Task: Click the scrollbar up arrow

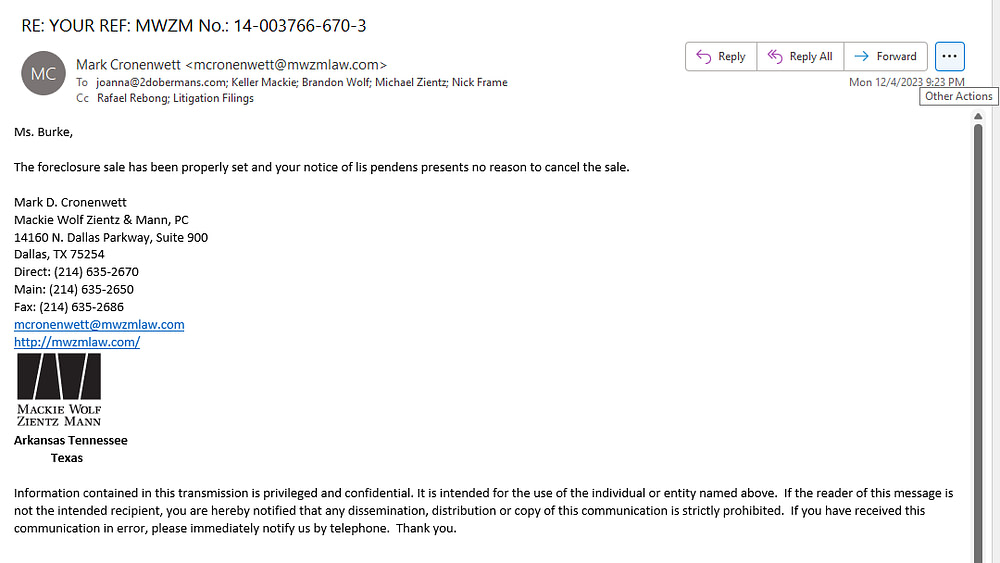Action: point(978,116)
